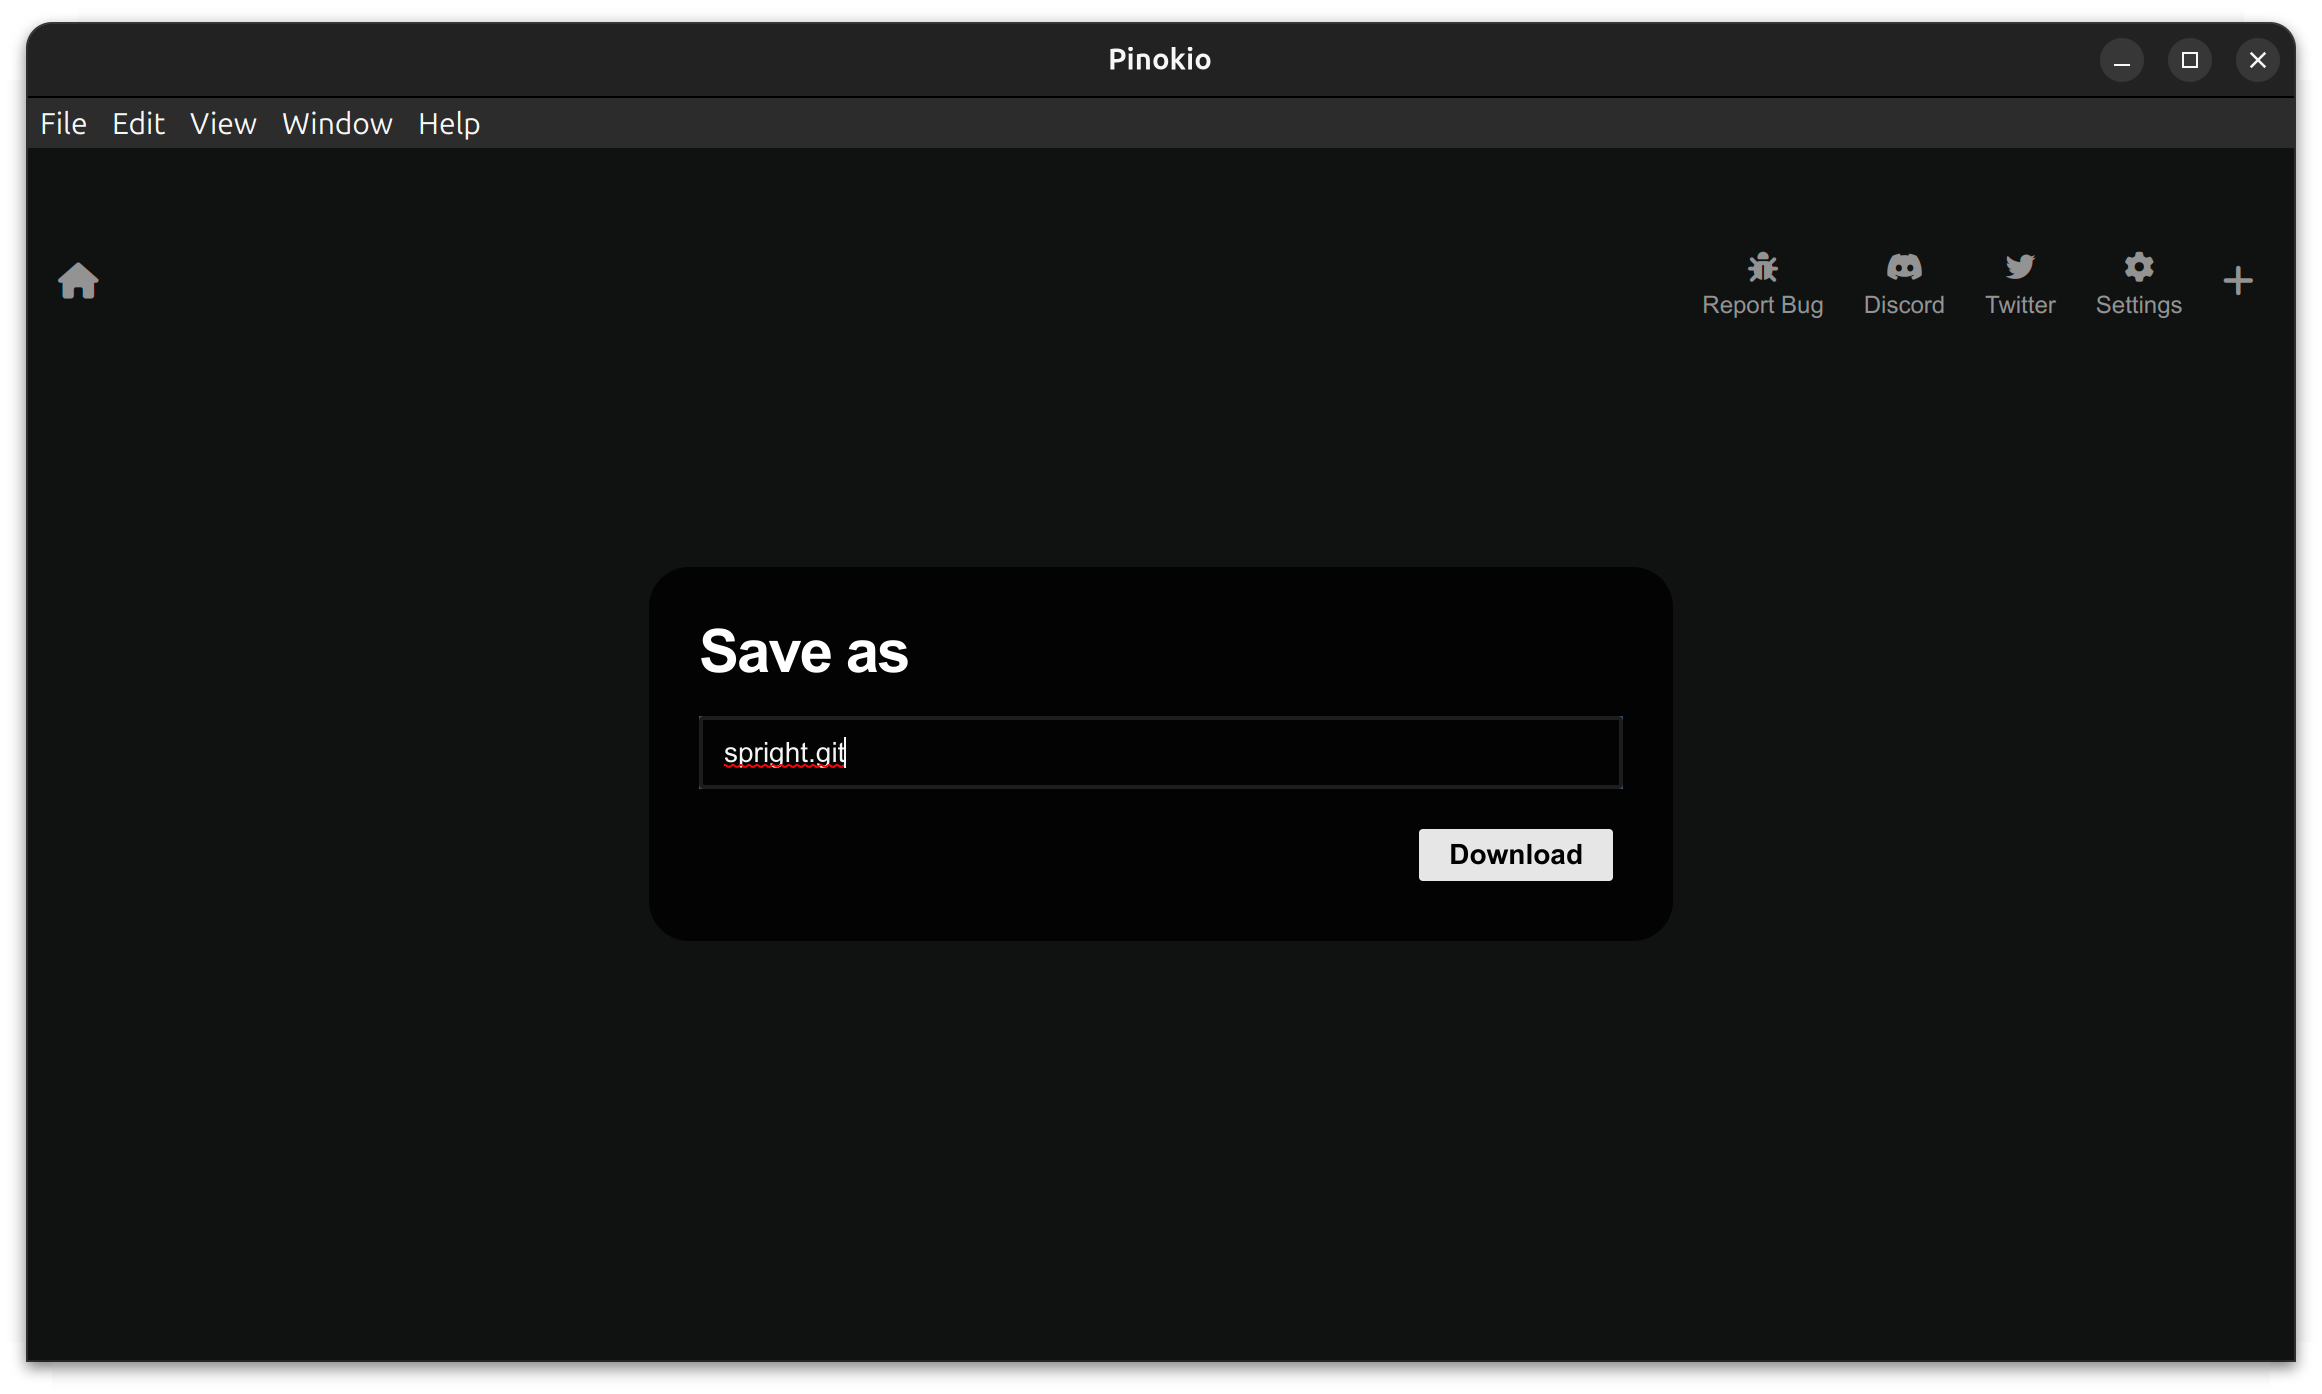Click the restore window button
This screenshot has width=2322, height=1394.
2189,60
